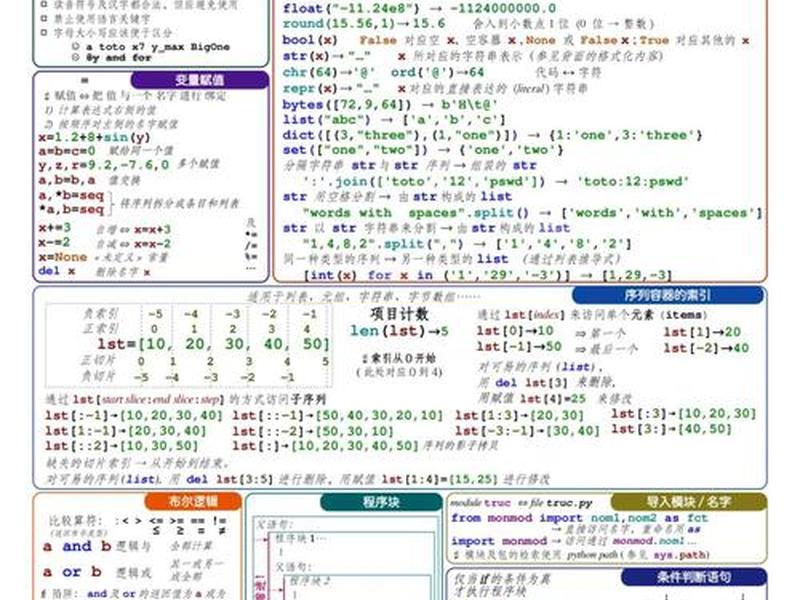
Task: Click the ':'.join(['toto','12','pswd']) example
Action: [495, 182]
